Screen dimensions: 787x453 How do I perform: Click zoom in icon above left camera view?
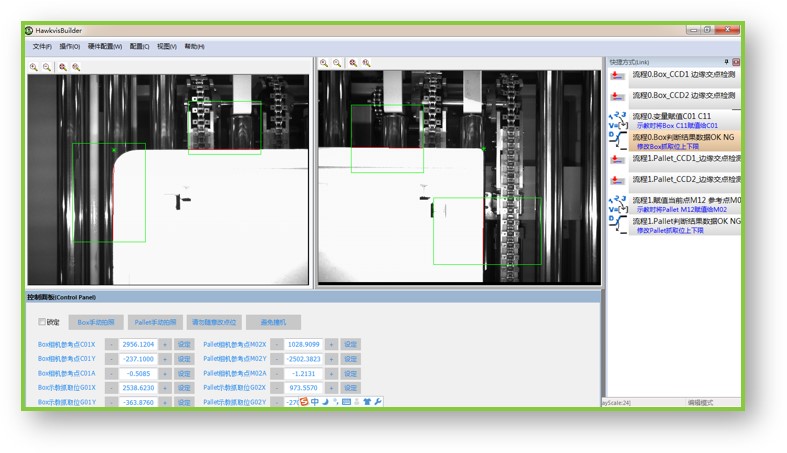pyautogui.click(x=34, y=67)
